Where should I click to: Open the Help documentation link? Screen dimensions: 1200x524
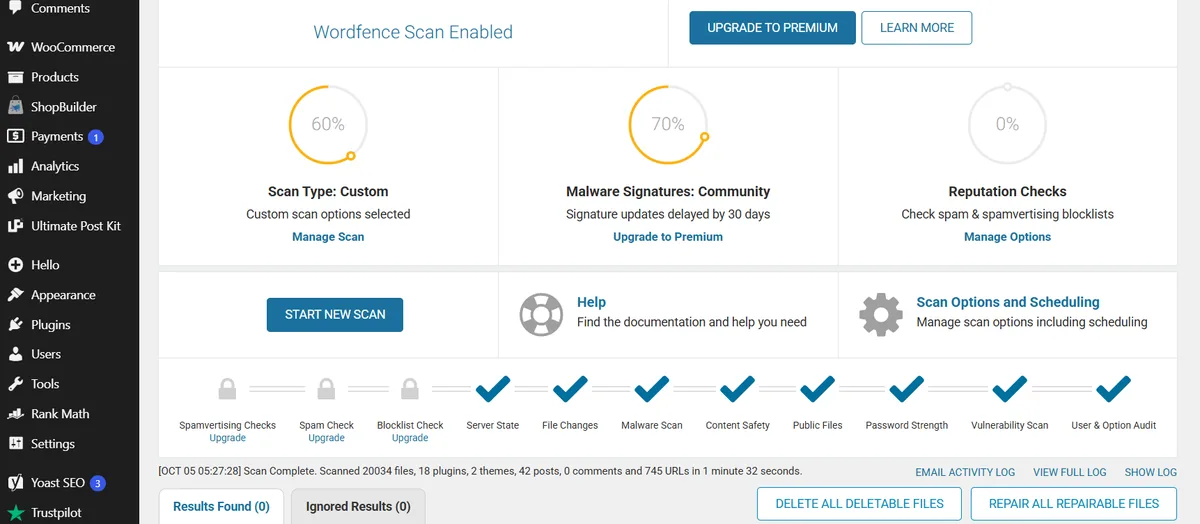pos(591,302)
